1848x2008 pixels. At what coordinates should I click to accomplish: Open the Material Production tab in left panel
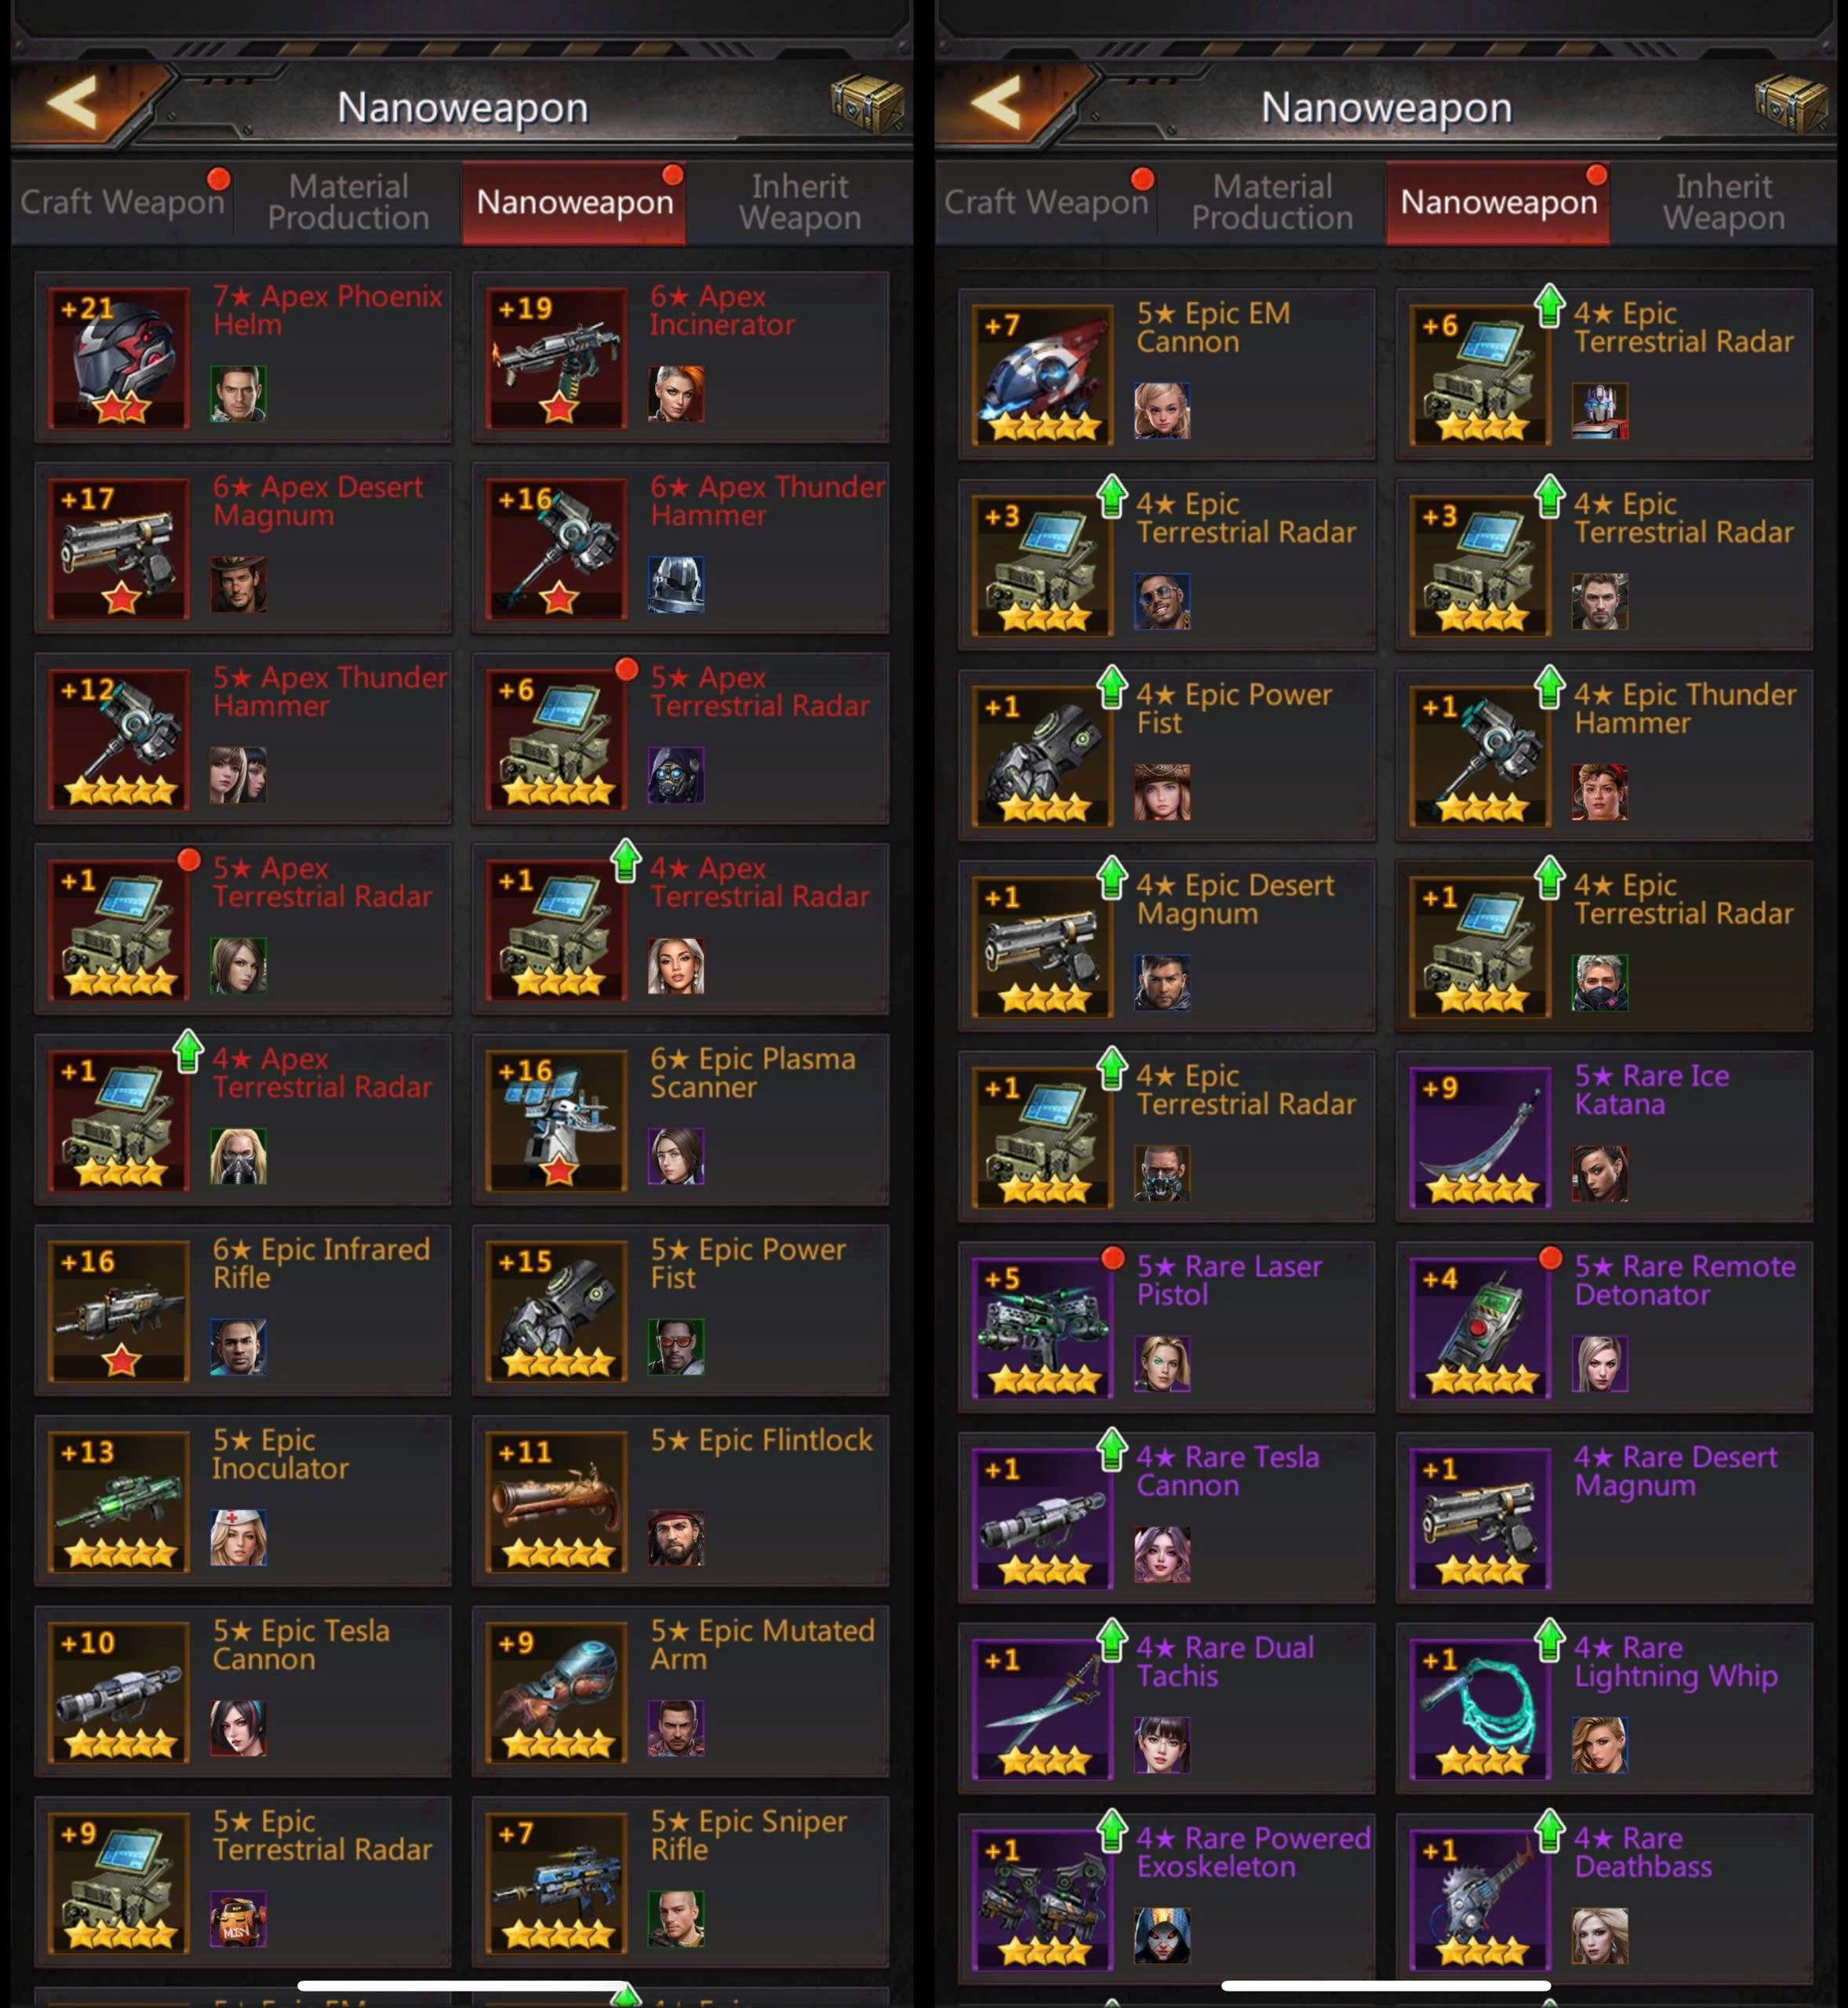point(348,202)
